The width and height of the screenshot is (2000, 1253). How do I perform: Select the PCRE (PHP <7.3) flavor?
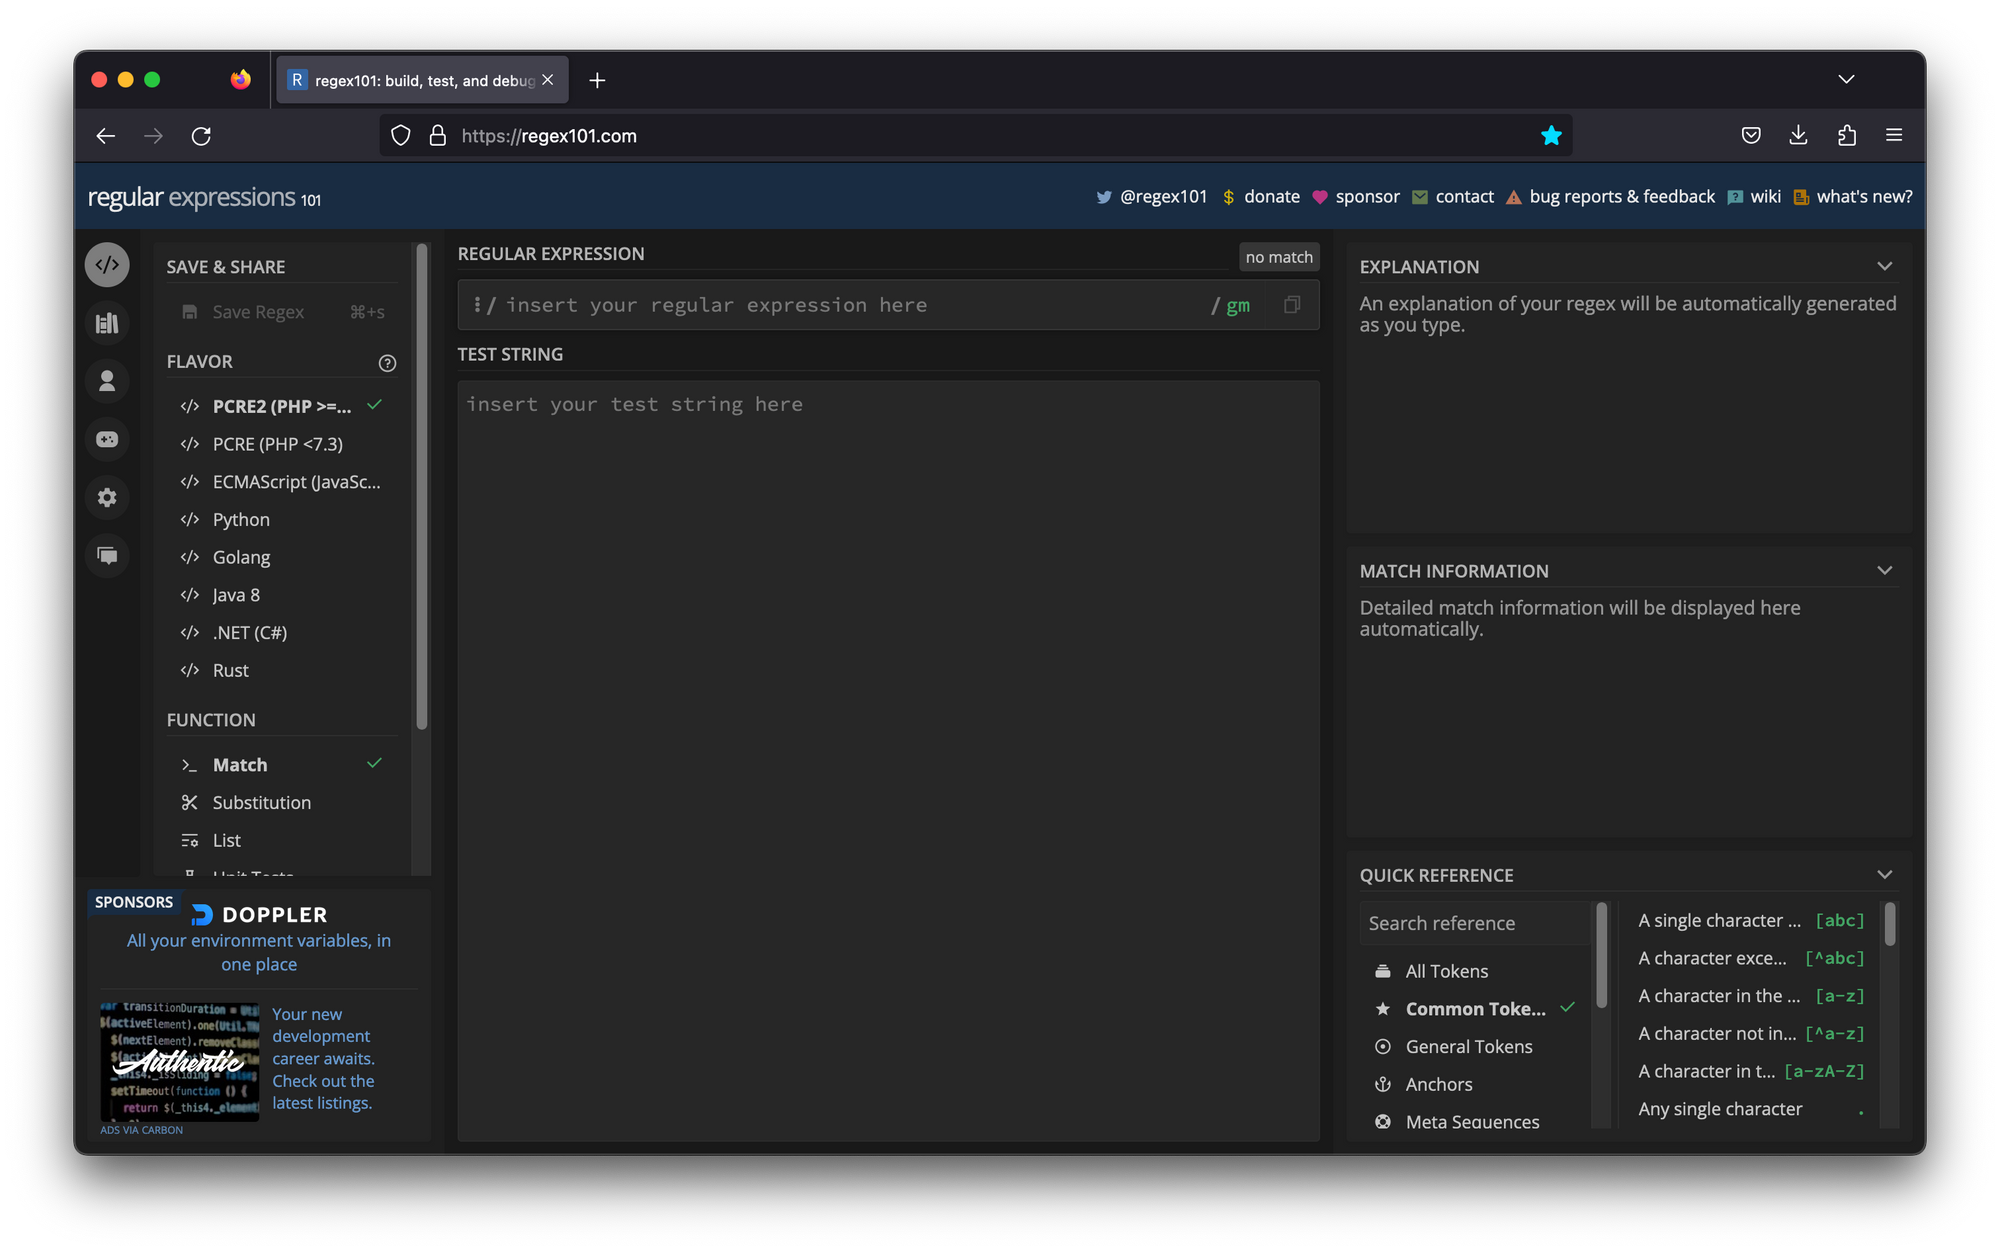(282, 444)
